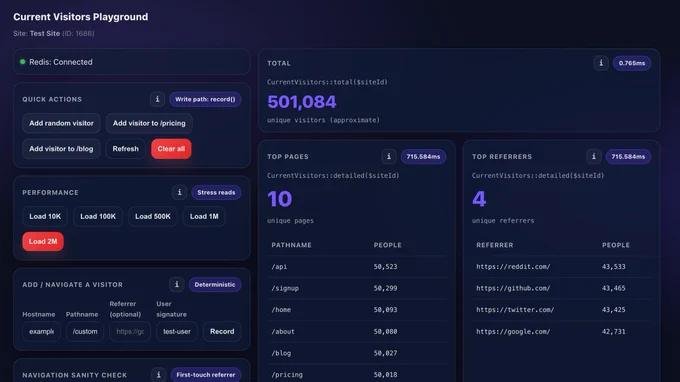Click the https://reddit.com/ referrer row
The height and width of the screenshot is (382, 680).
point(562,267)
